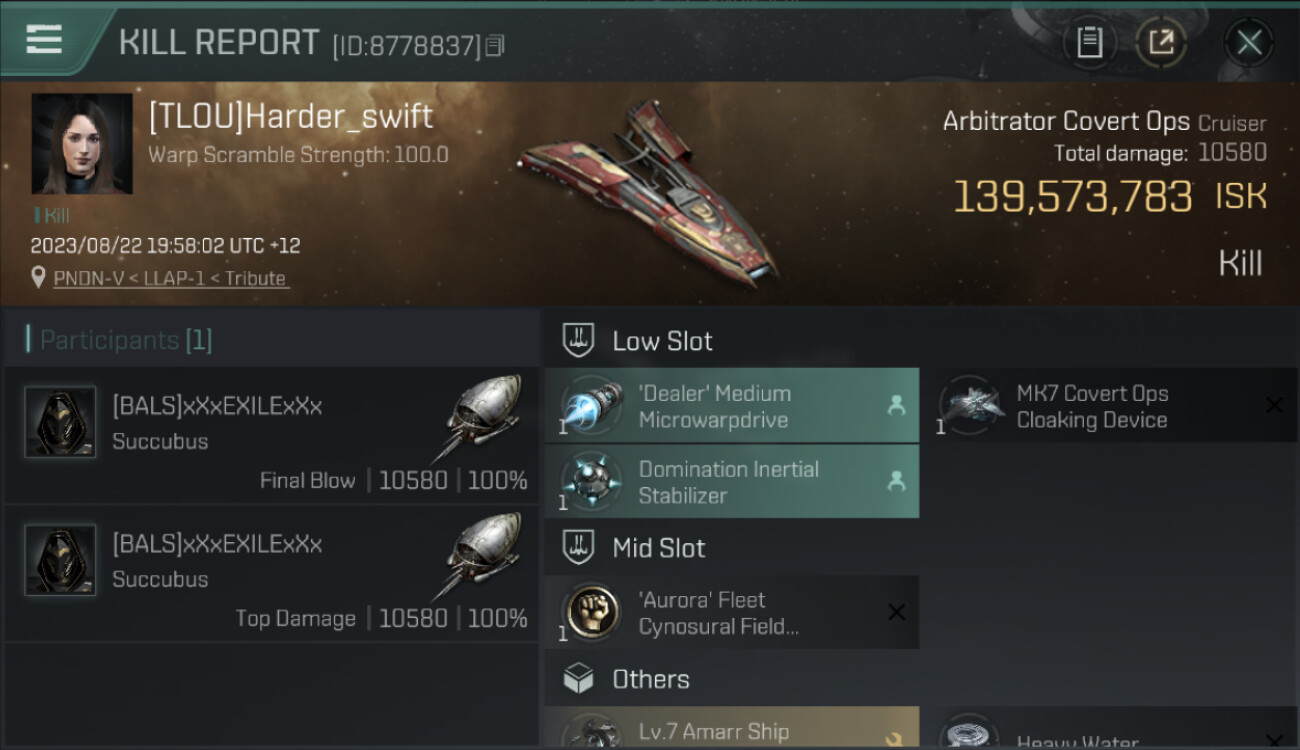Select the Final Blow participant row
Image resolution: width=1300 pixels, height=750 pixels.
pyautogui.click(x=272, y=436)
